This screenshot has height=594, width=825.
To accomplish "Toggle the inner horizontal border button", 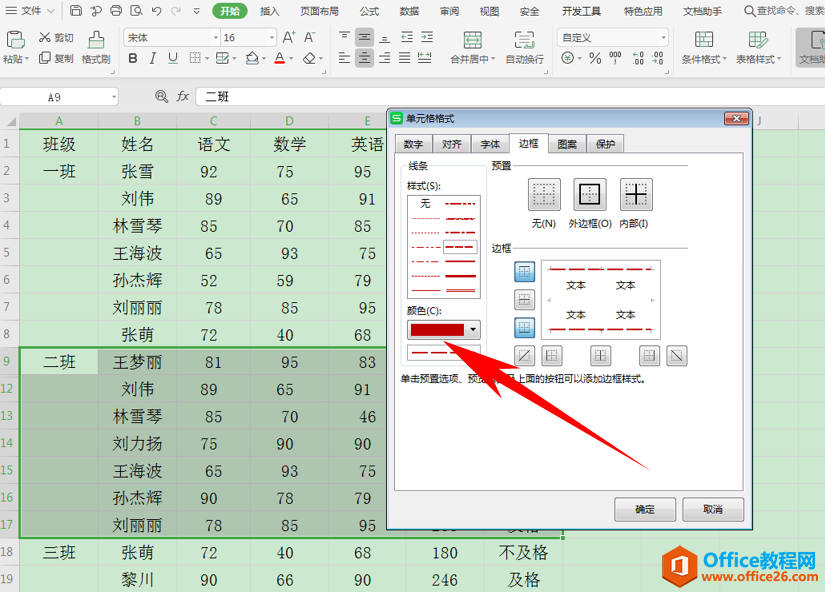I will 524,299.
